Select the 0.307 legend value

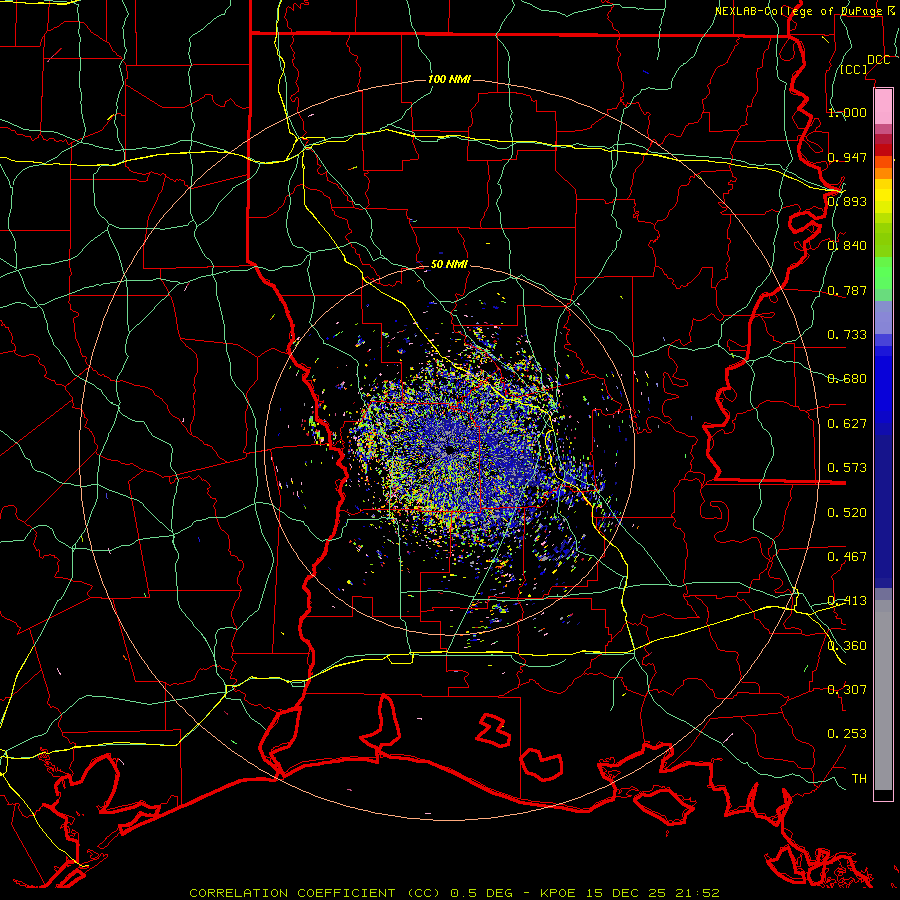847,690
